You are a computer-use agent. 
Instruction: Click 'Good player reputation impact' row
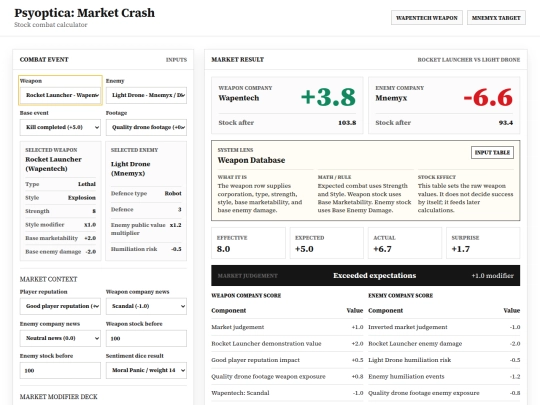[287, 360]
